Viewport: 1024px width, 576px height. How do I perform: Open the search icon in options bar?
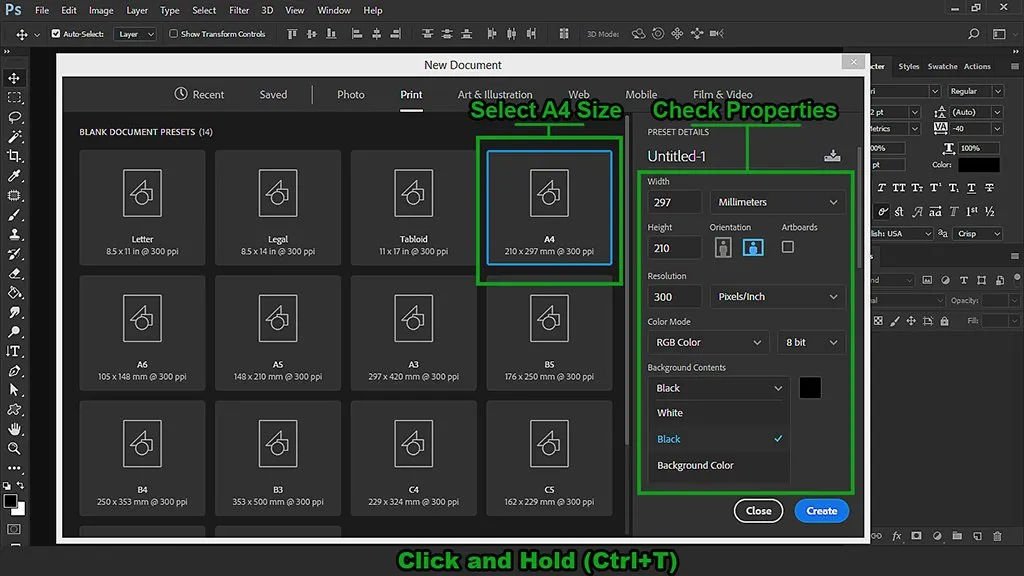point(974,33)
